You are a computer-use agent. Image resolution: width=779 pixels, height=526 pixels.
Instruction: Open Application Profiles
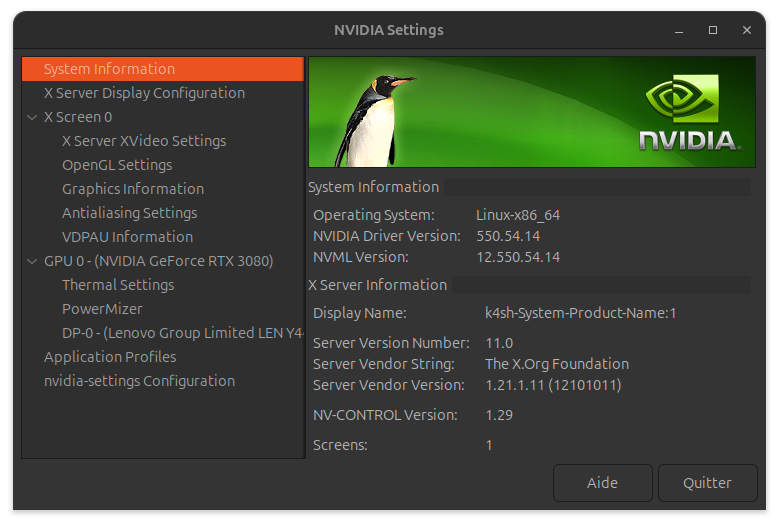pos(110,357)
